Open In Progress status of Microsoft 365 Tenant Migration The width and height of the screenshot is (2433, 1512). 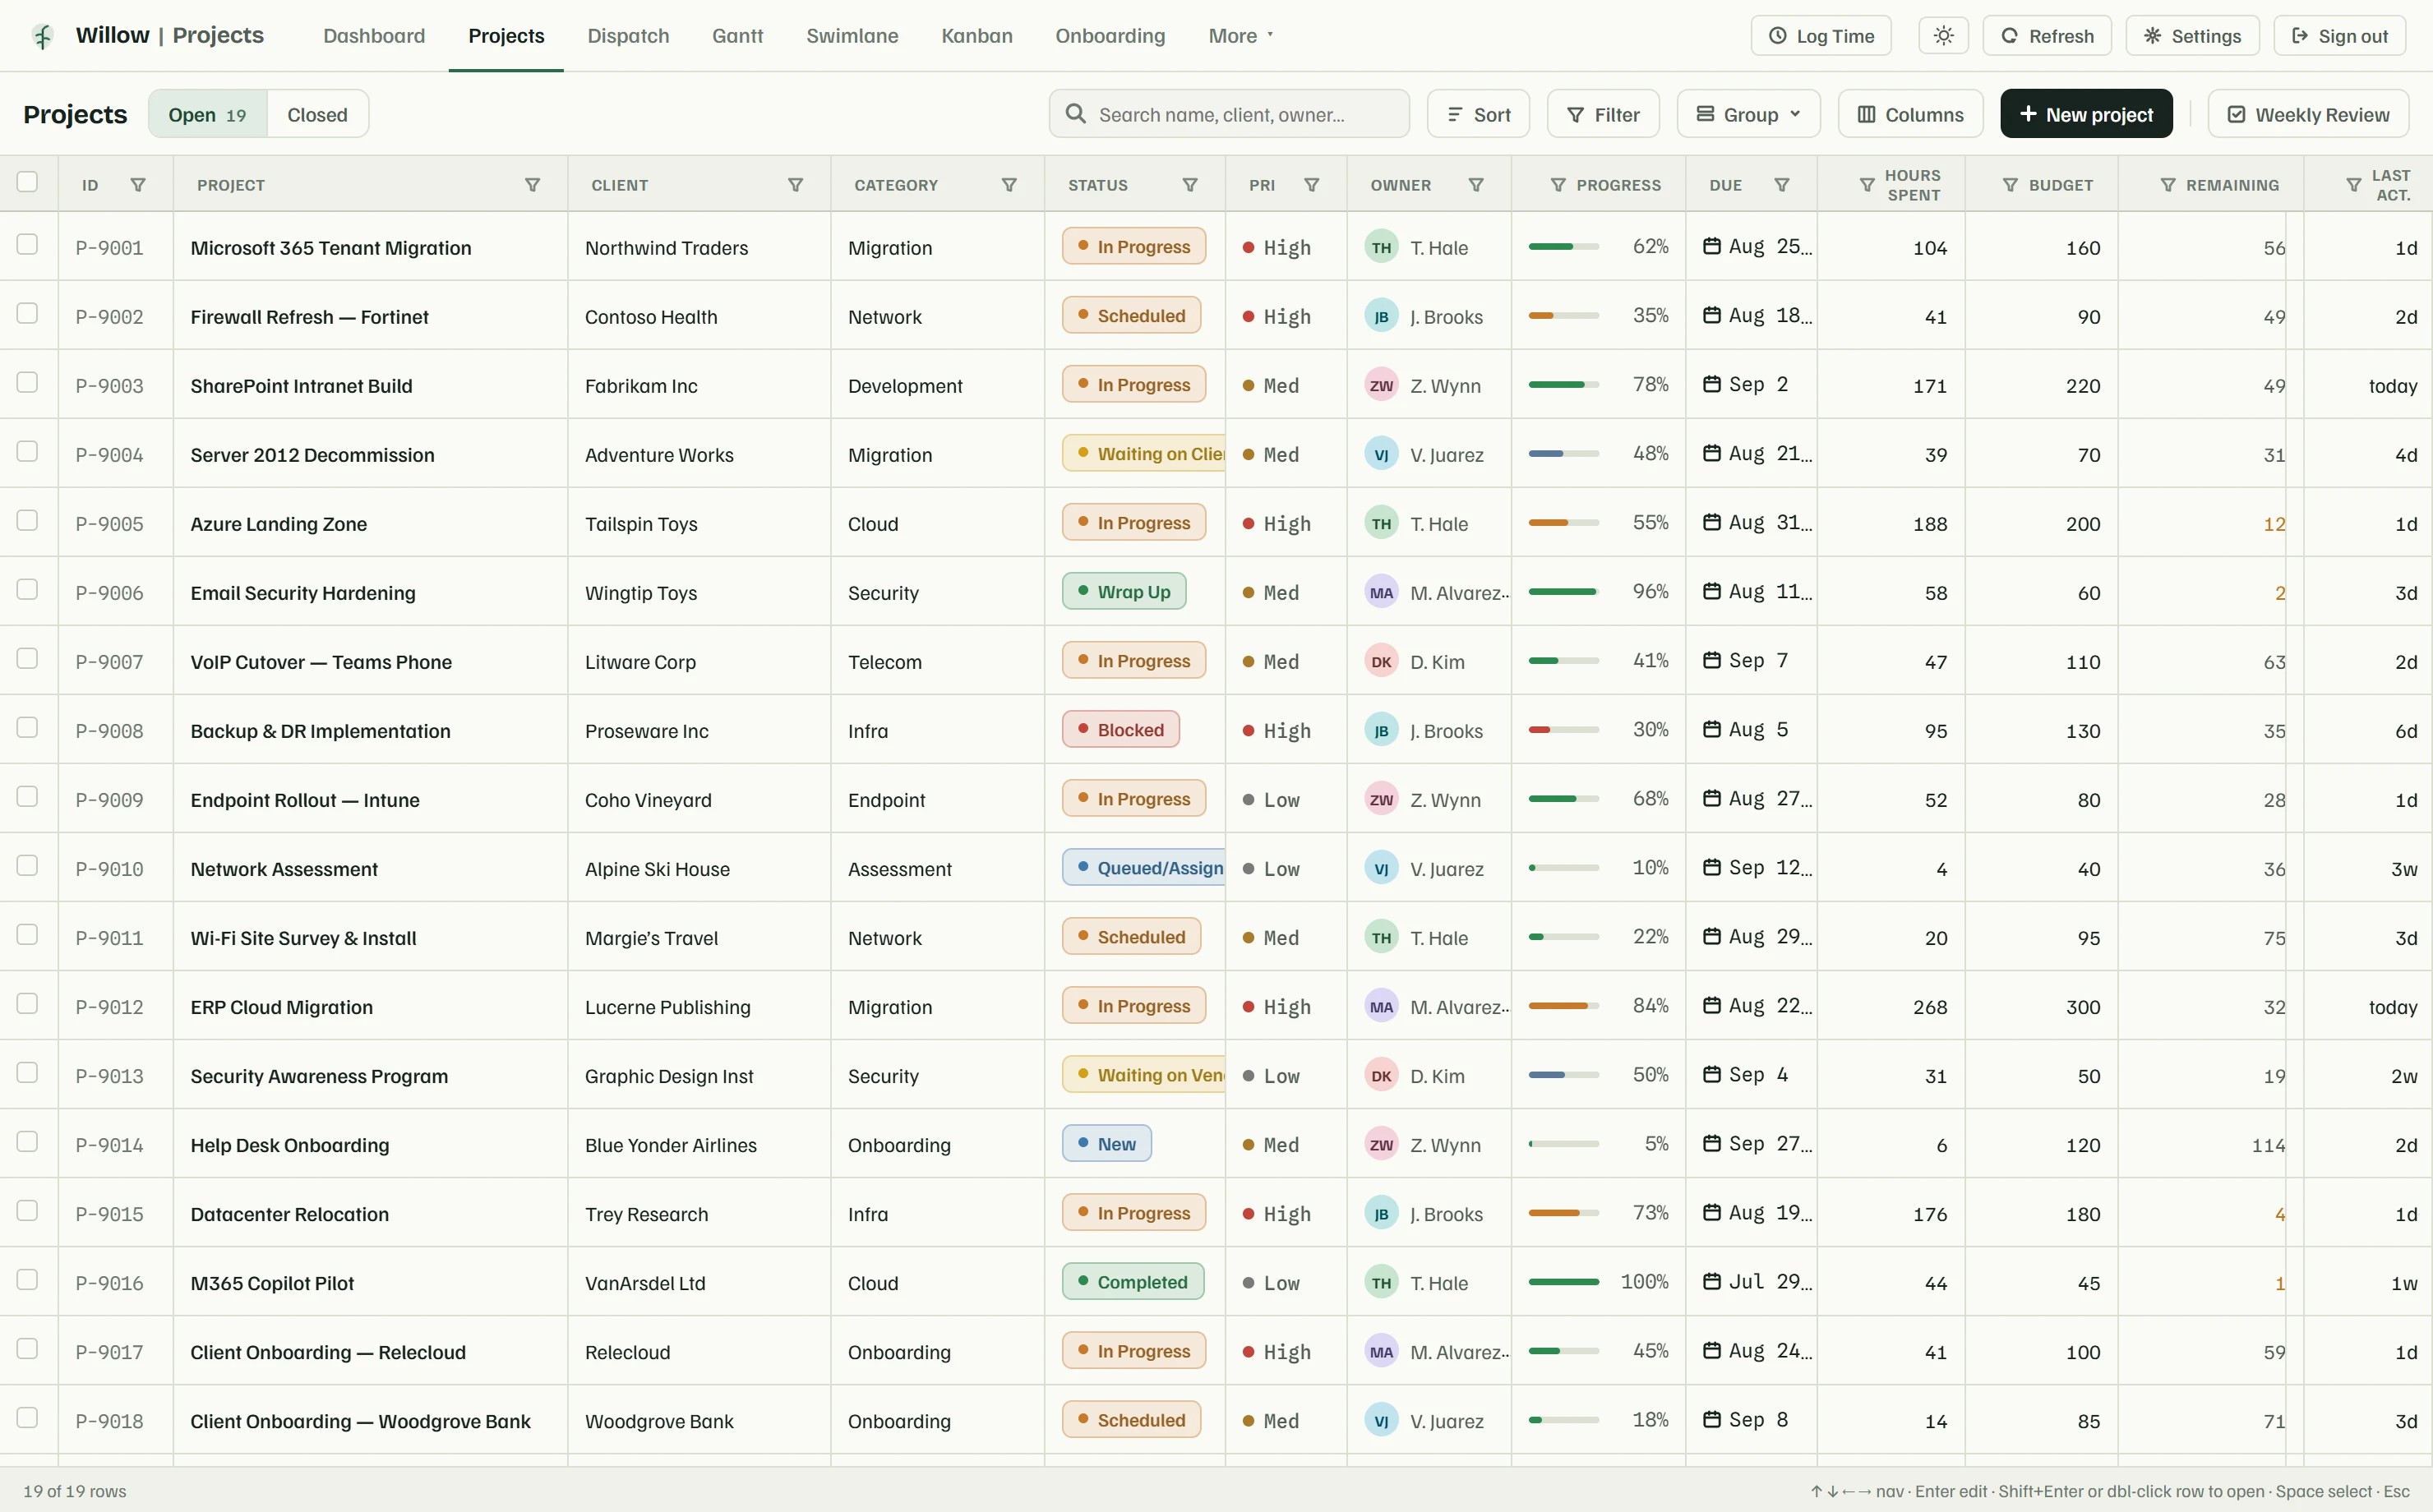pyautogui.click(x=1134, y=247)
